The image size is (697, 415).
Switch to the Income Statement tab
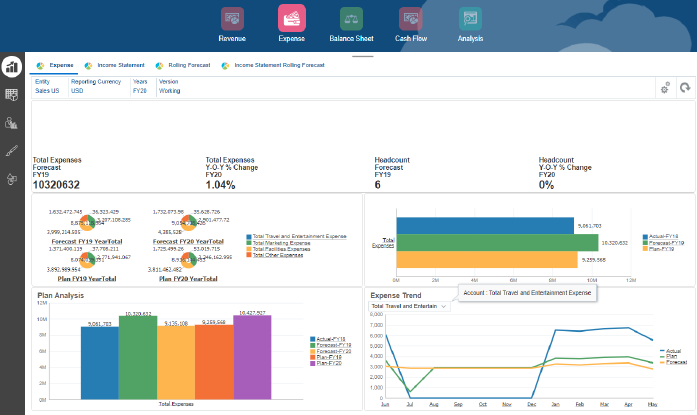120,64
